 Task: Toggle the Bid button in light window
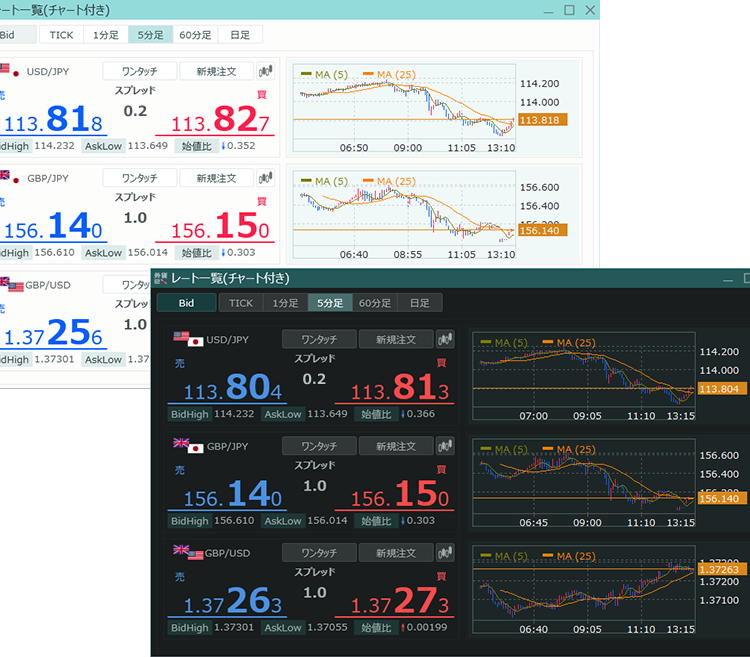[12, 35]
